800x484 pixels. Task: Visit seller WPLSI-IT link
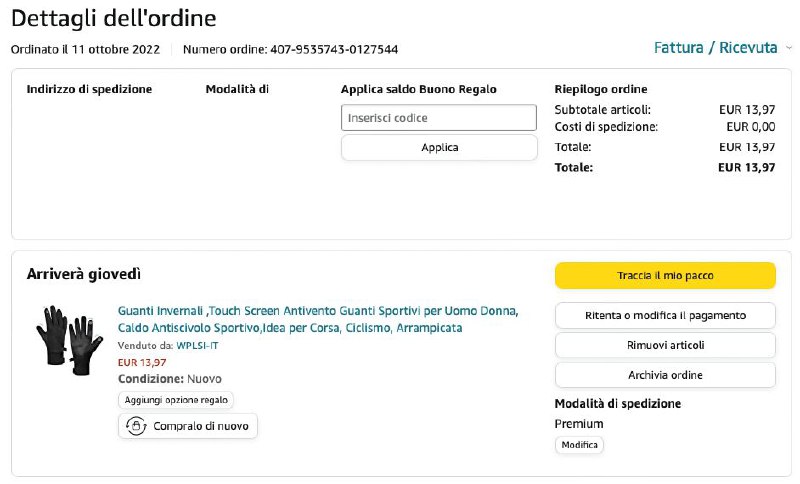[x=197, y=345]
